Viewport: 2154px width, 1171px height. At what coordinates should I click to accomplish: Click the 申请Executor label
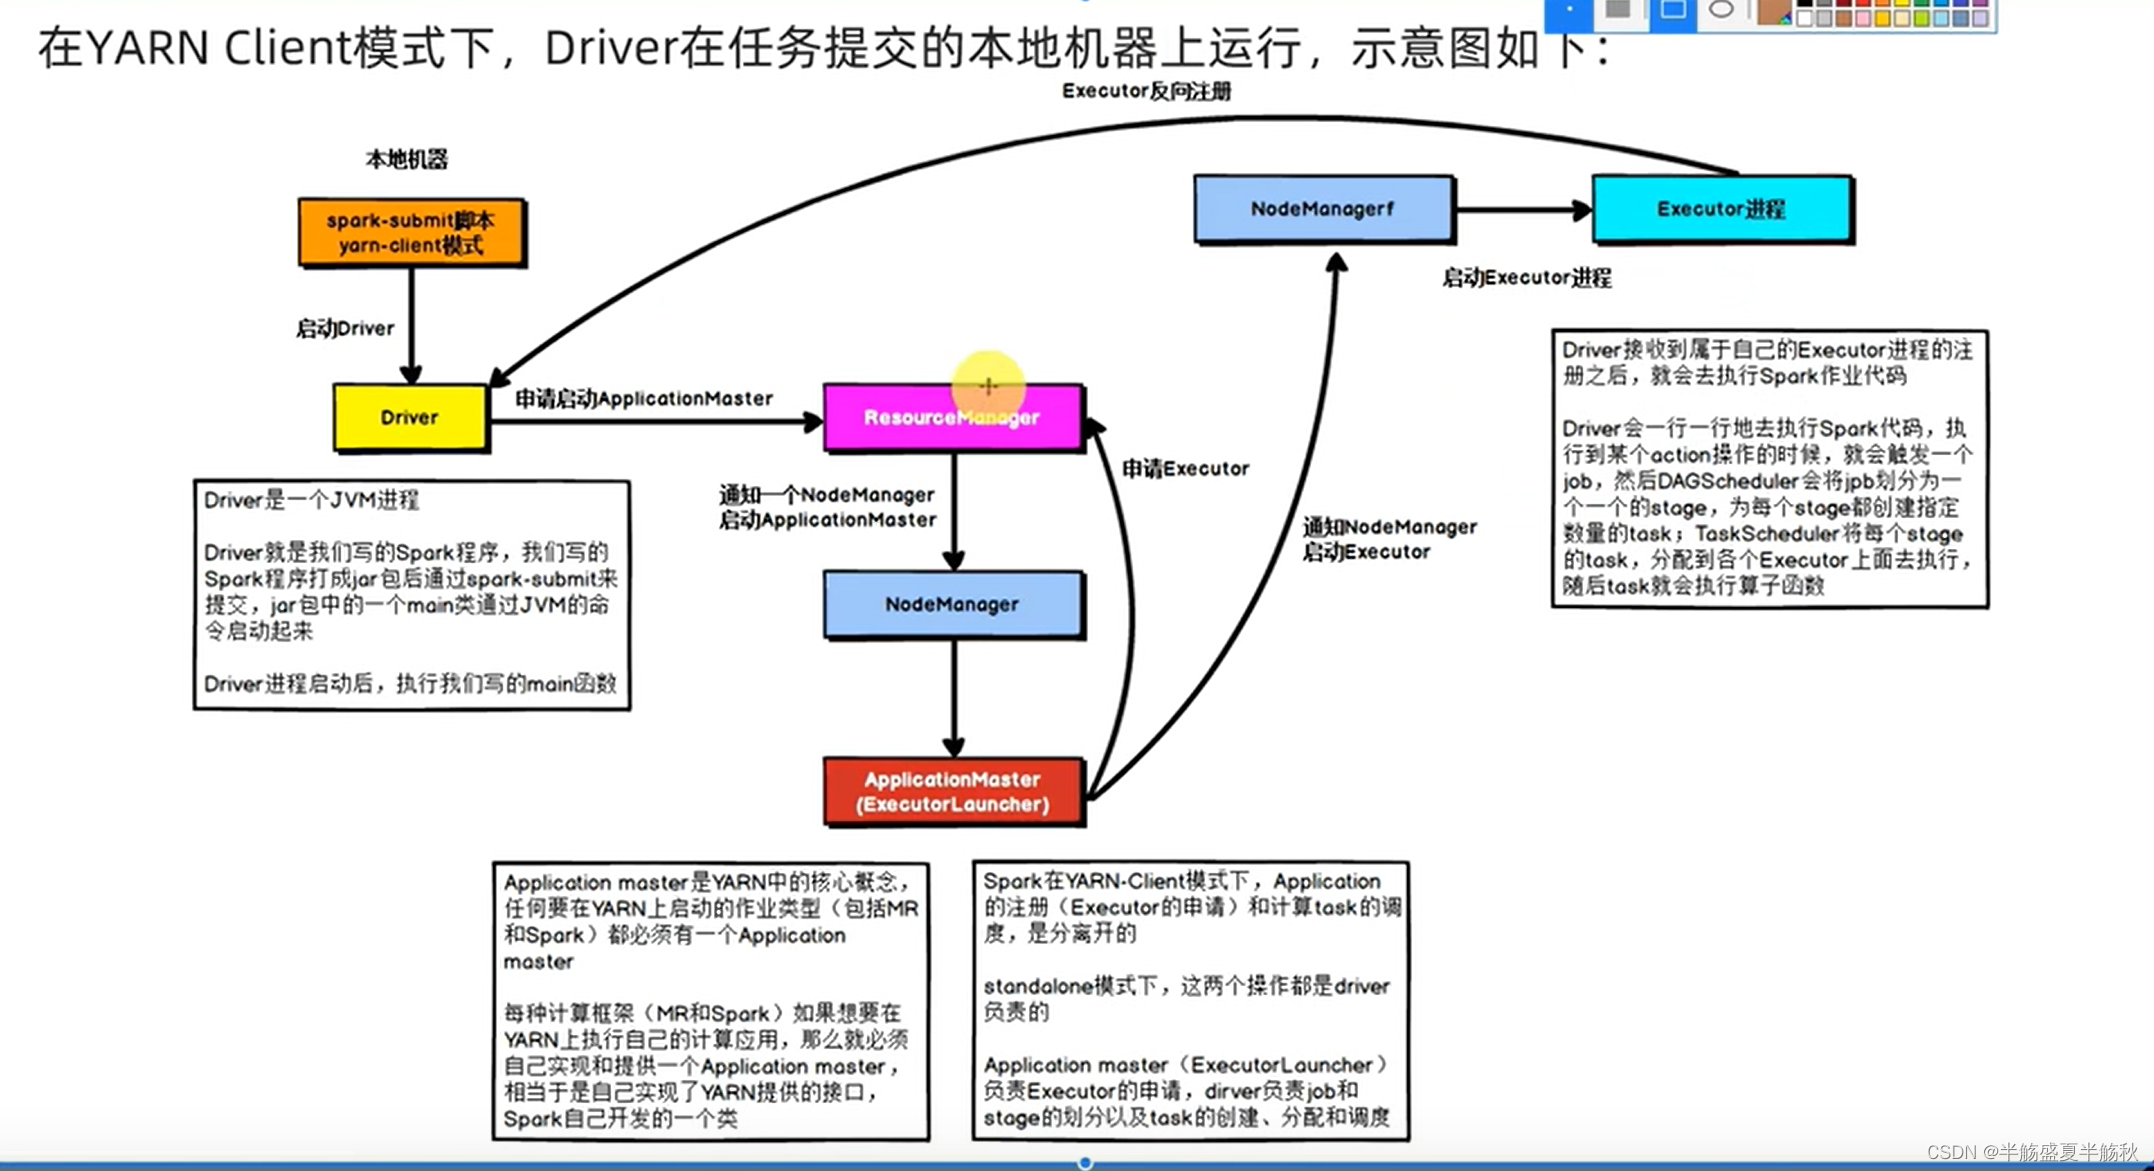click(1185, 468)
